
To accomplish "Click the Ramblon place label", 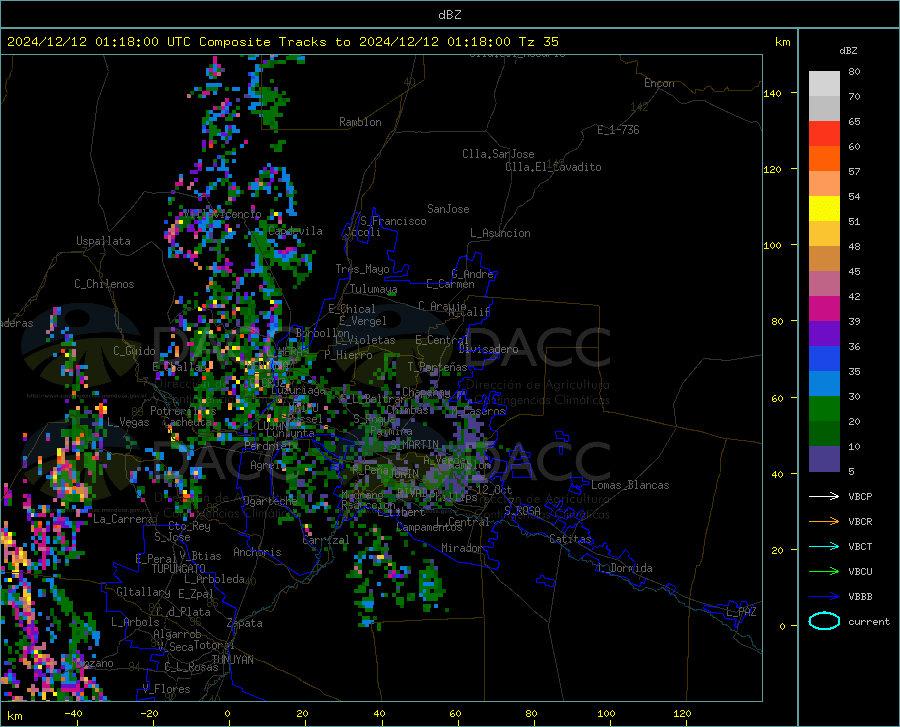I will pyautogui.click(x=360, y=122).
